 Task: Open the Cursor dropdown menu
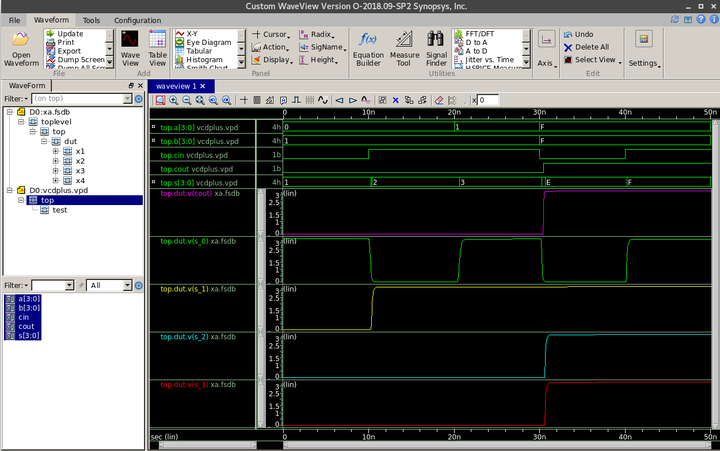(271, 34)
